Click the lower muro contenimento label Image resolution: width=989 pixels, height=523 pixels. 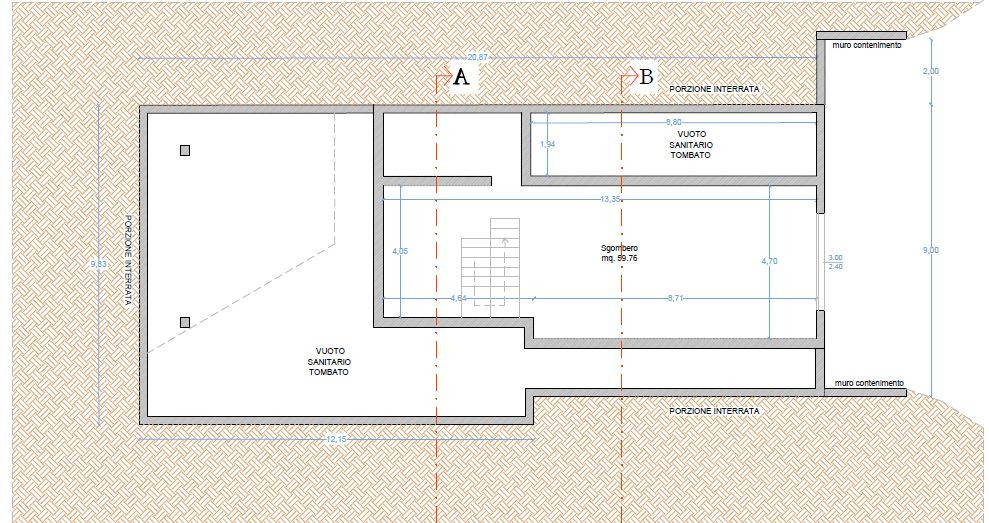pyautogui.click(x=869, y=383)
